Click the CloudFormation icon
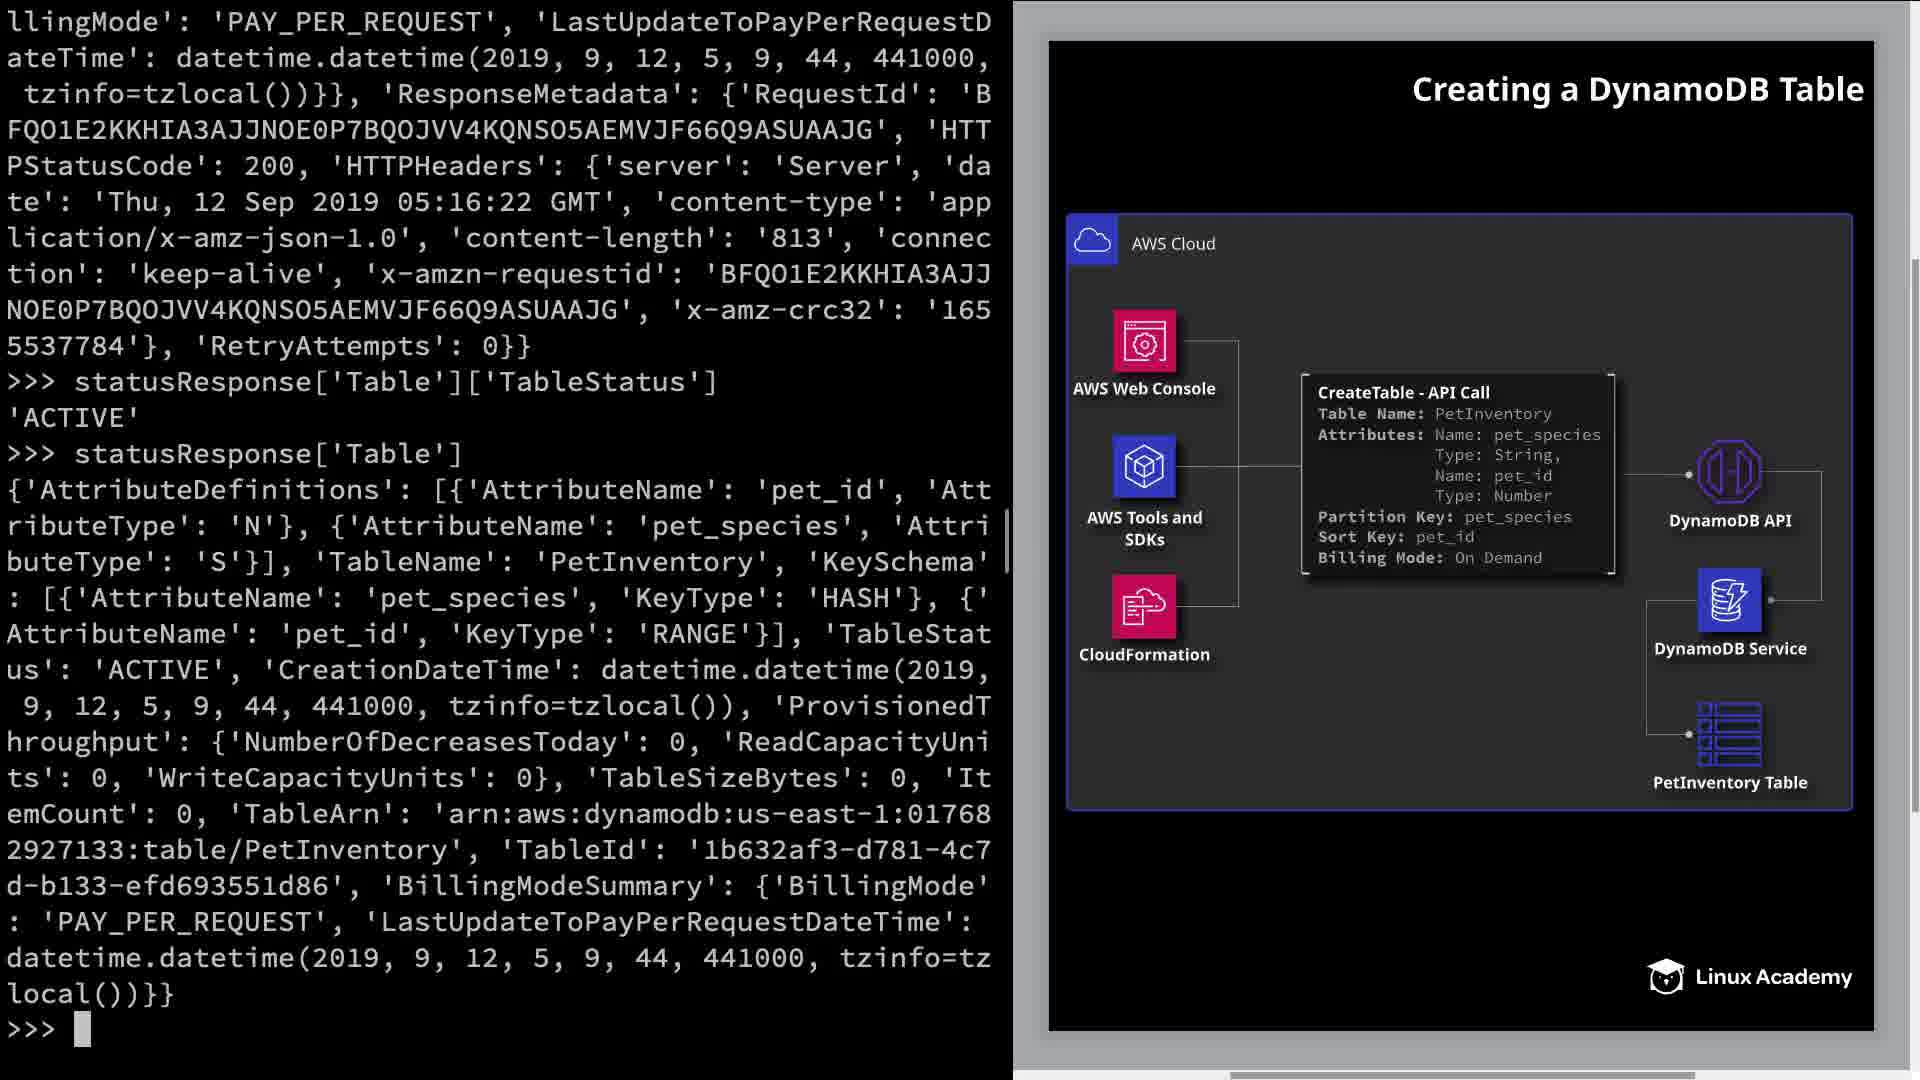1920x1080 pixels. (x=1144, y=606)
